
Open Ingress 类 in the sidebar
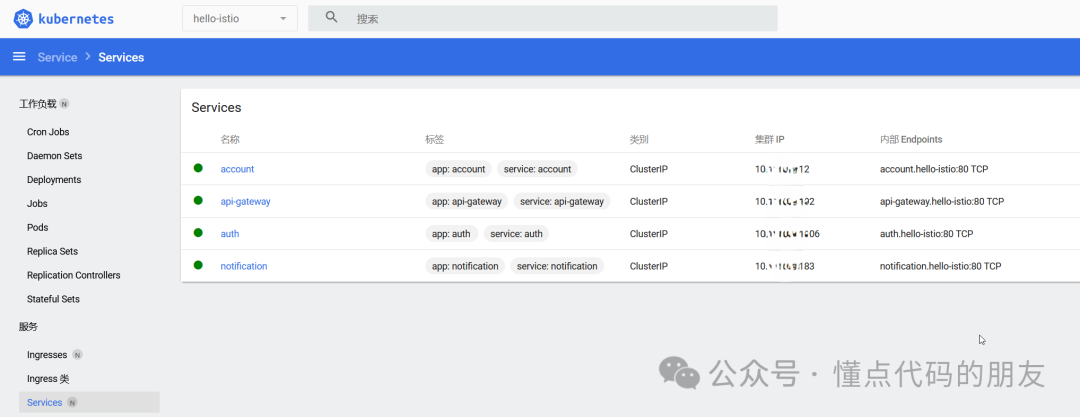tap(48, 379)
